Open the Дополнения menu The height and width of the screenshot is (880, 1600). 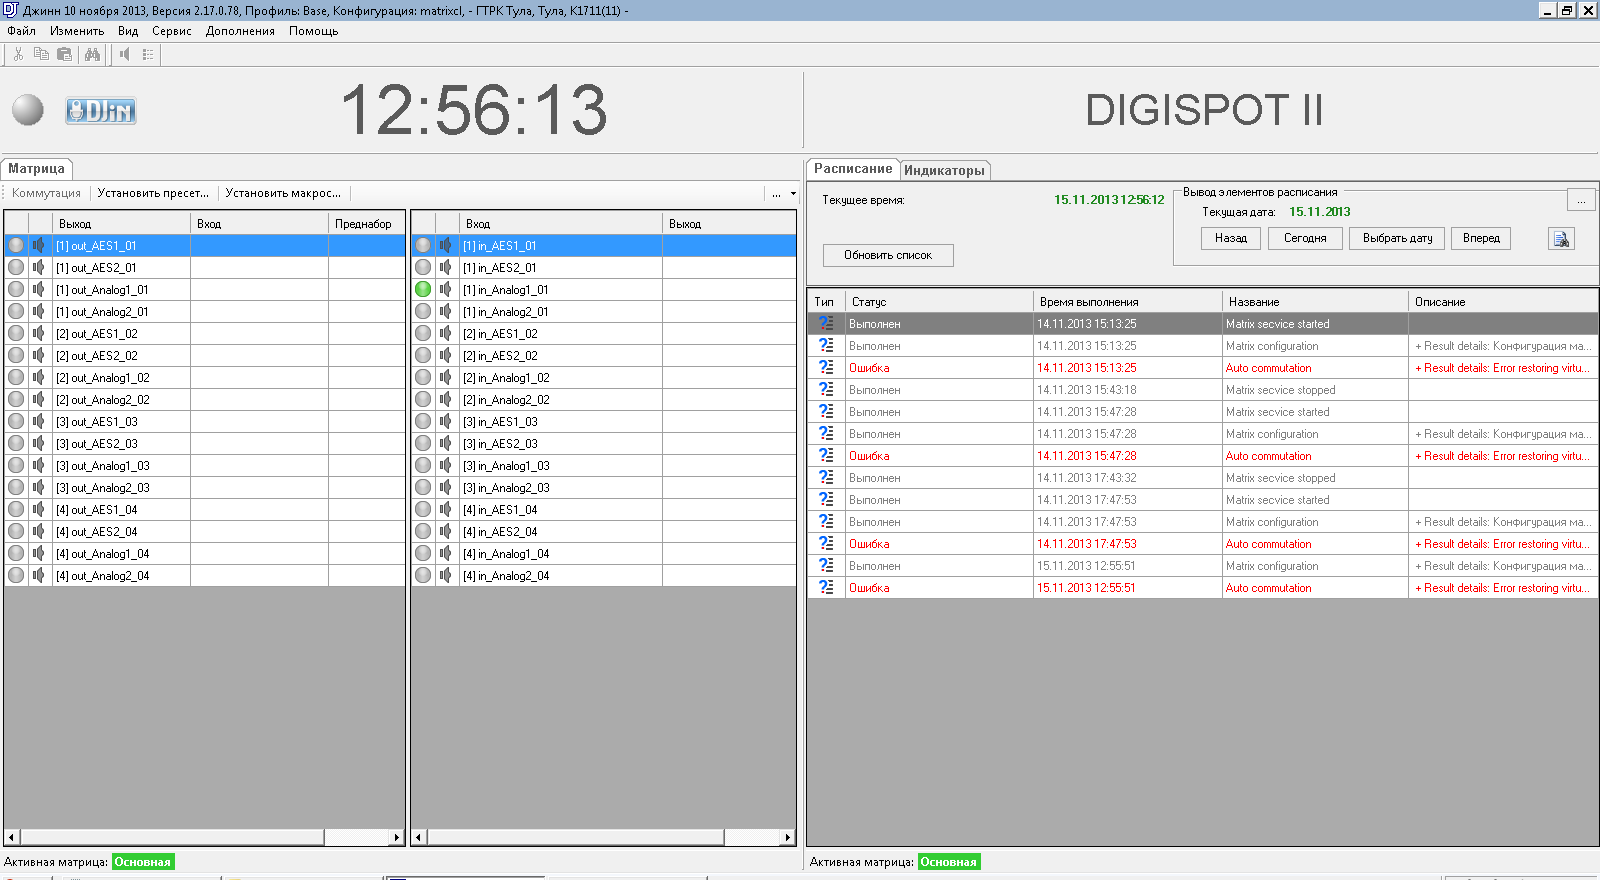240,31
